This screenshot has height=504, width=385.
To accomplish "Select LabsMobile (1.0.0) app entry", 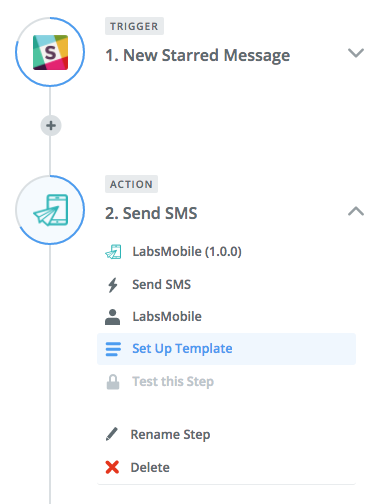I will (187, 252).
